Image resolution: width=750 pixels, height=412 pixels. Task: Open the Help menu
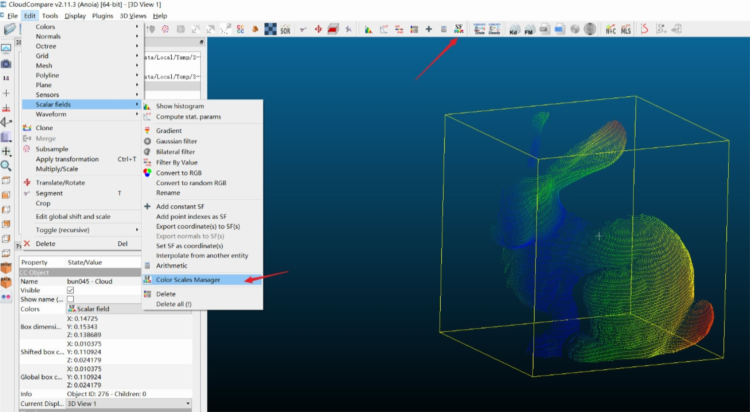pos(160,16)
